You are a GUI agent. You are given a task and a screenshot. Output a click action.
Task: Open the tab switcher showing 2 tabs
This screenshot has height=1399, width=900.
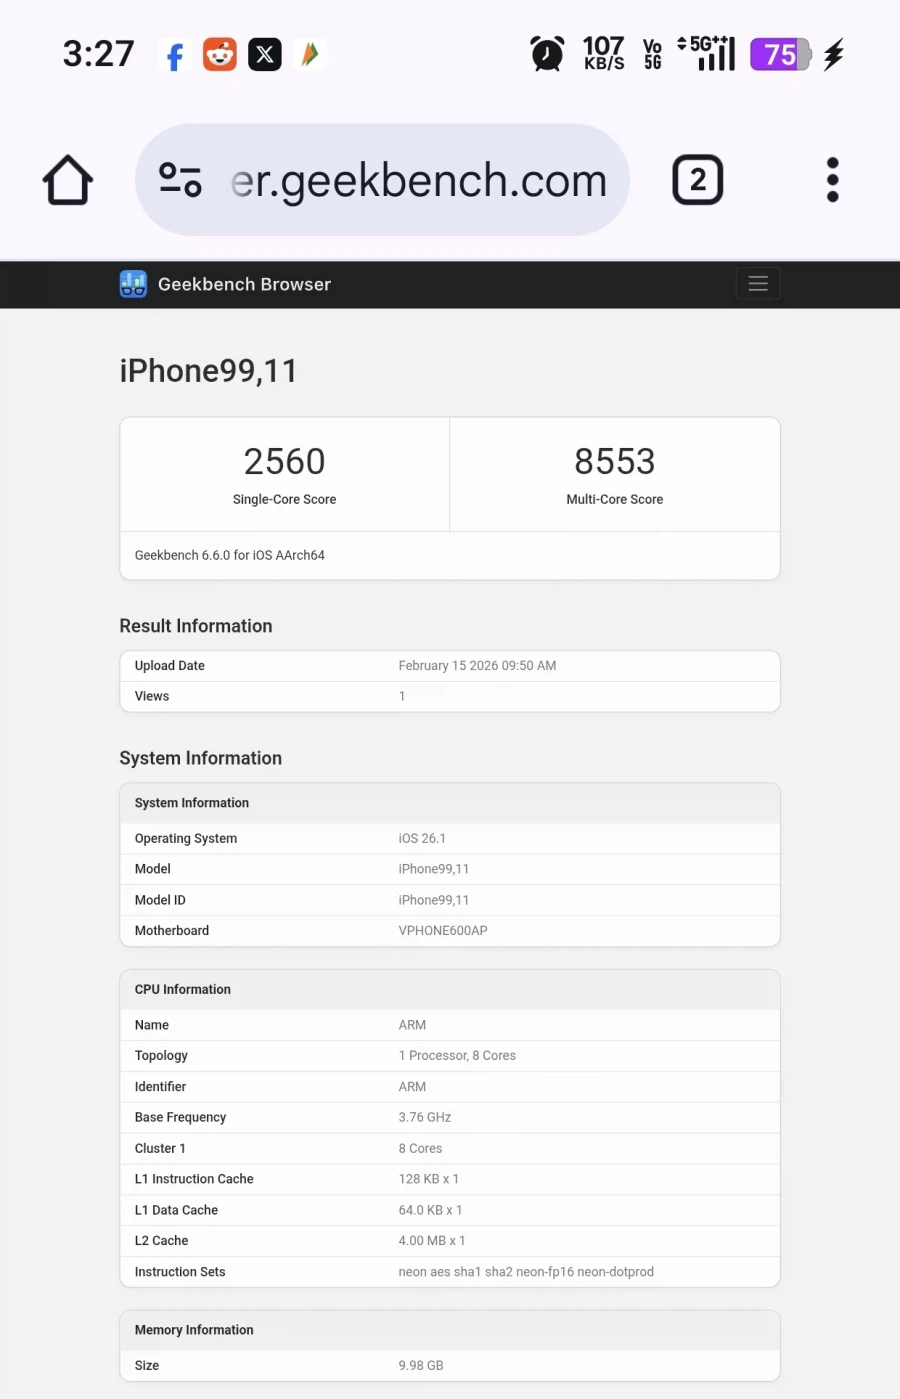pyautogui.click(x=697, y=181)
